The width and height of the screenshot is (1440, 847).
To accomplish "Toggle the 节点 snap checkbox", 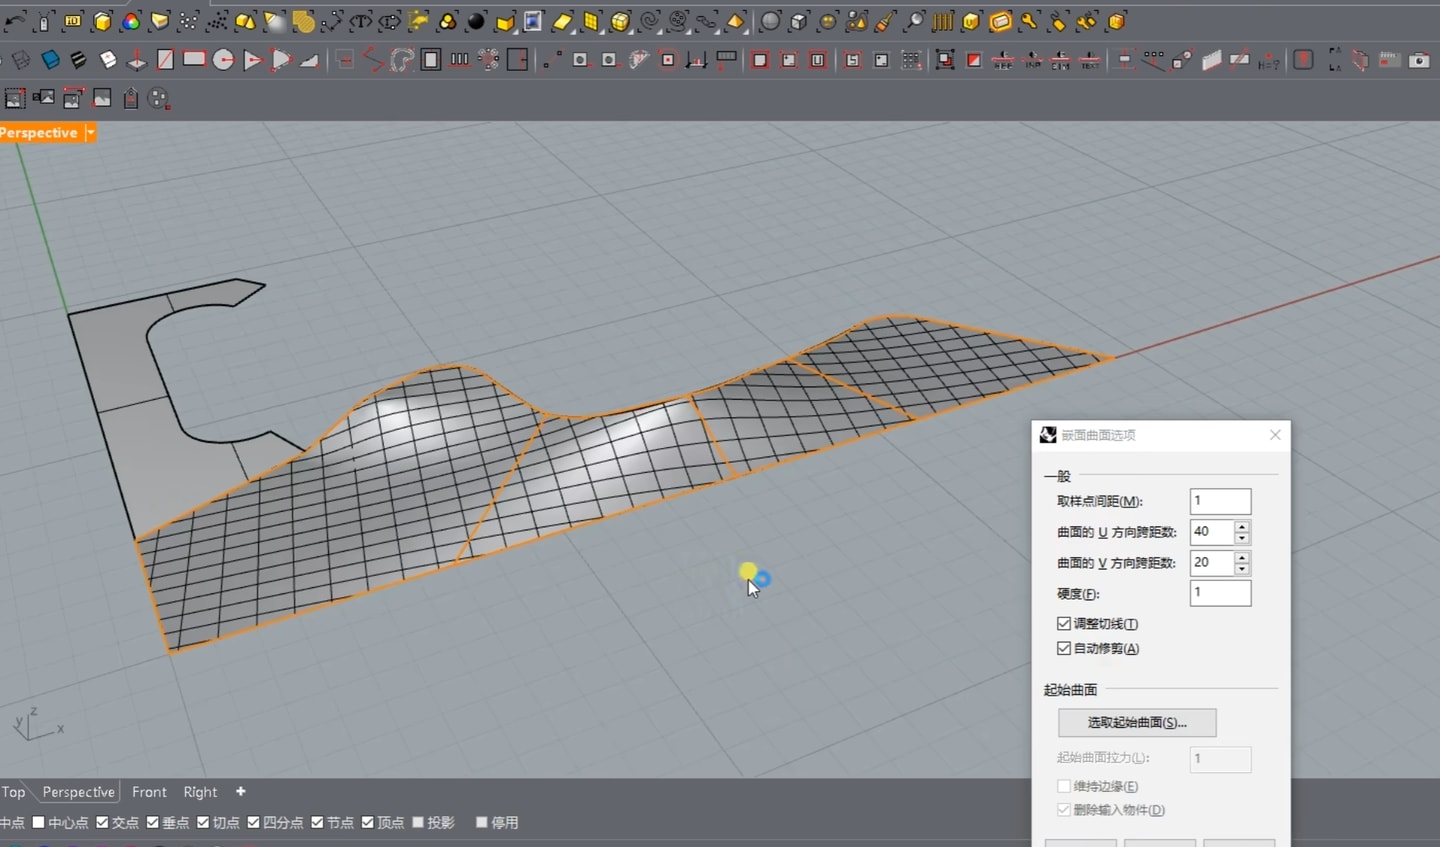I will pos(317,822).
